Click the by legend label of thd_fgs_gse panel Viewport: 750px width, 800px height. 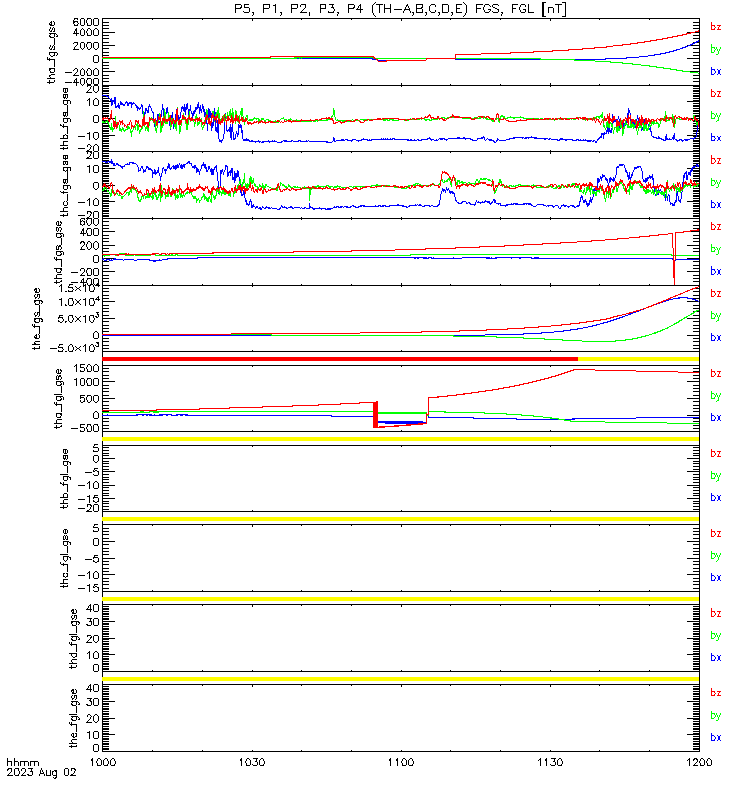click(716, 249)
